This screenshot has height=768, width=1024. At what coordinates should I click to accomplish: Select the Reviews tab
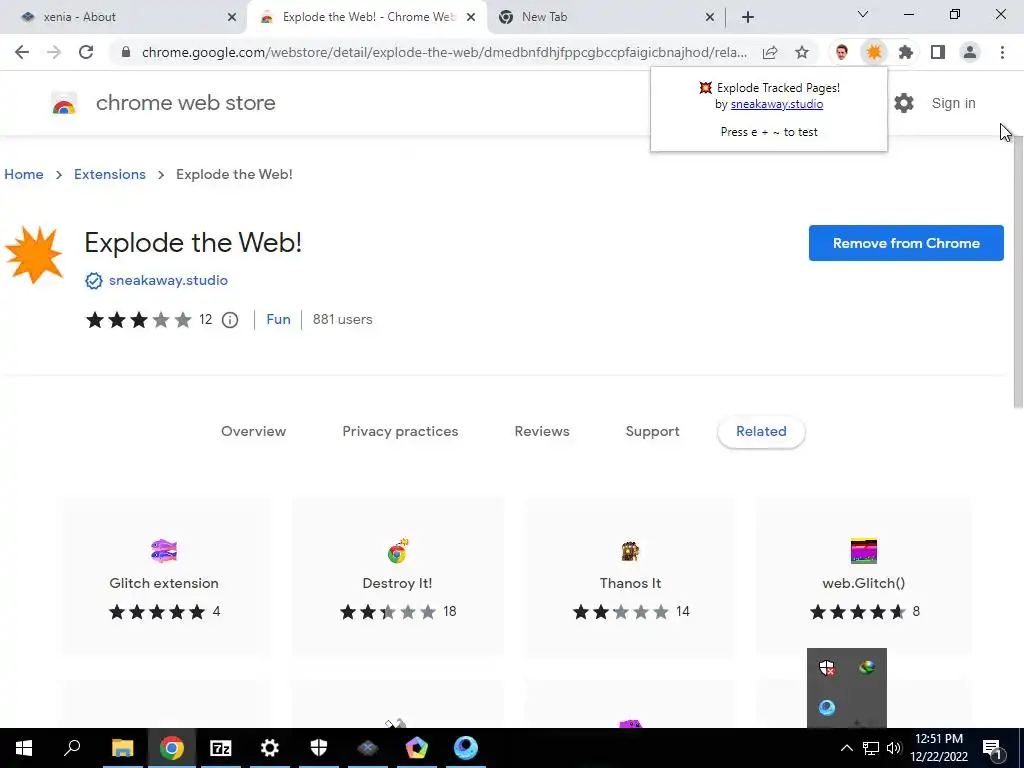pos(542,432)
